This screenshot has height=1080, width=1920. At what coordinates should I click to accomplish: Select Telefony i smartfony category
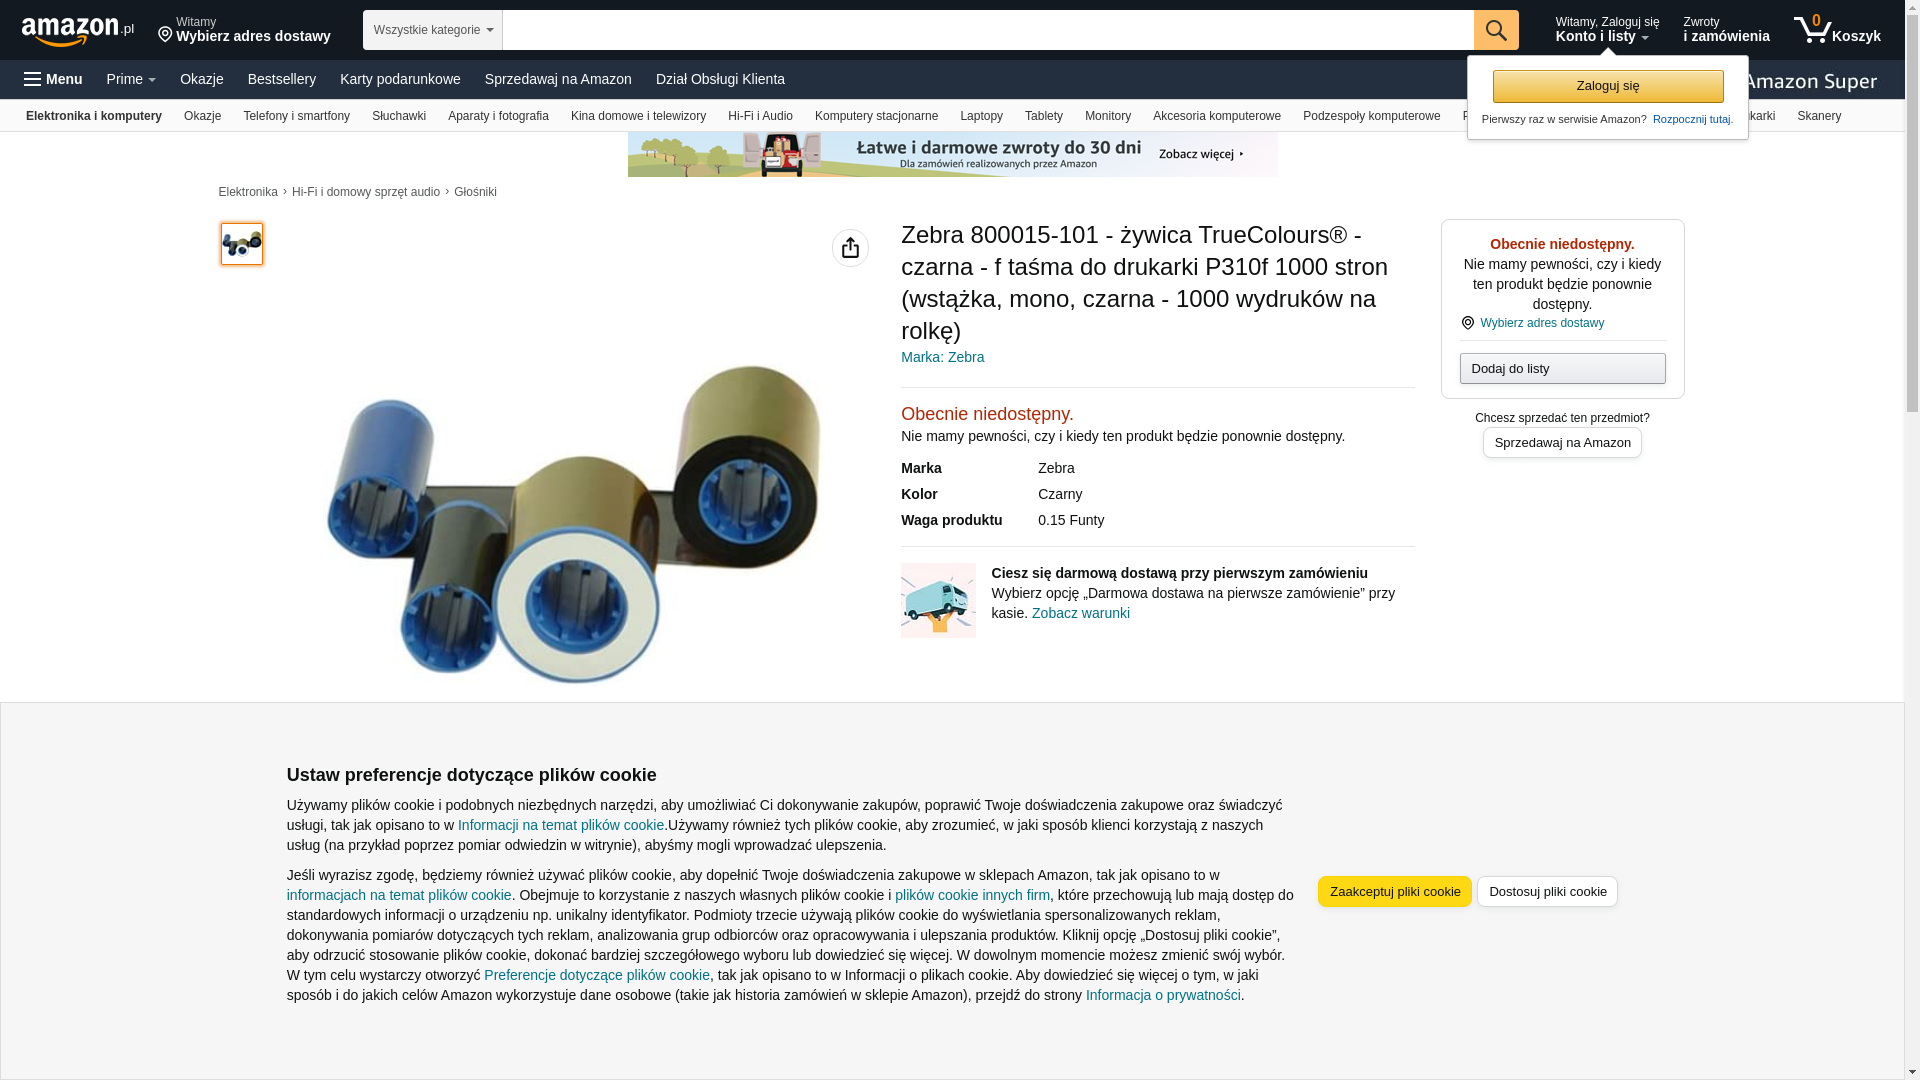pos(296,116)
